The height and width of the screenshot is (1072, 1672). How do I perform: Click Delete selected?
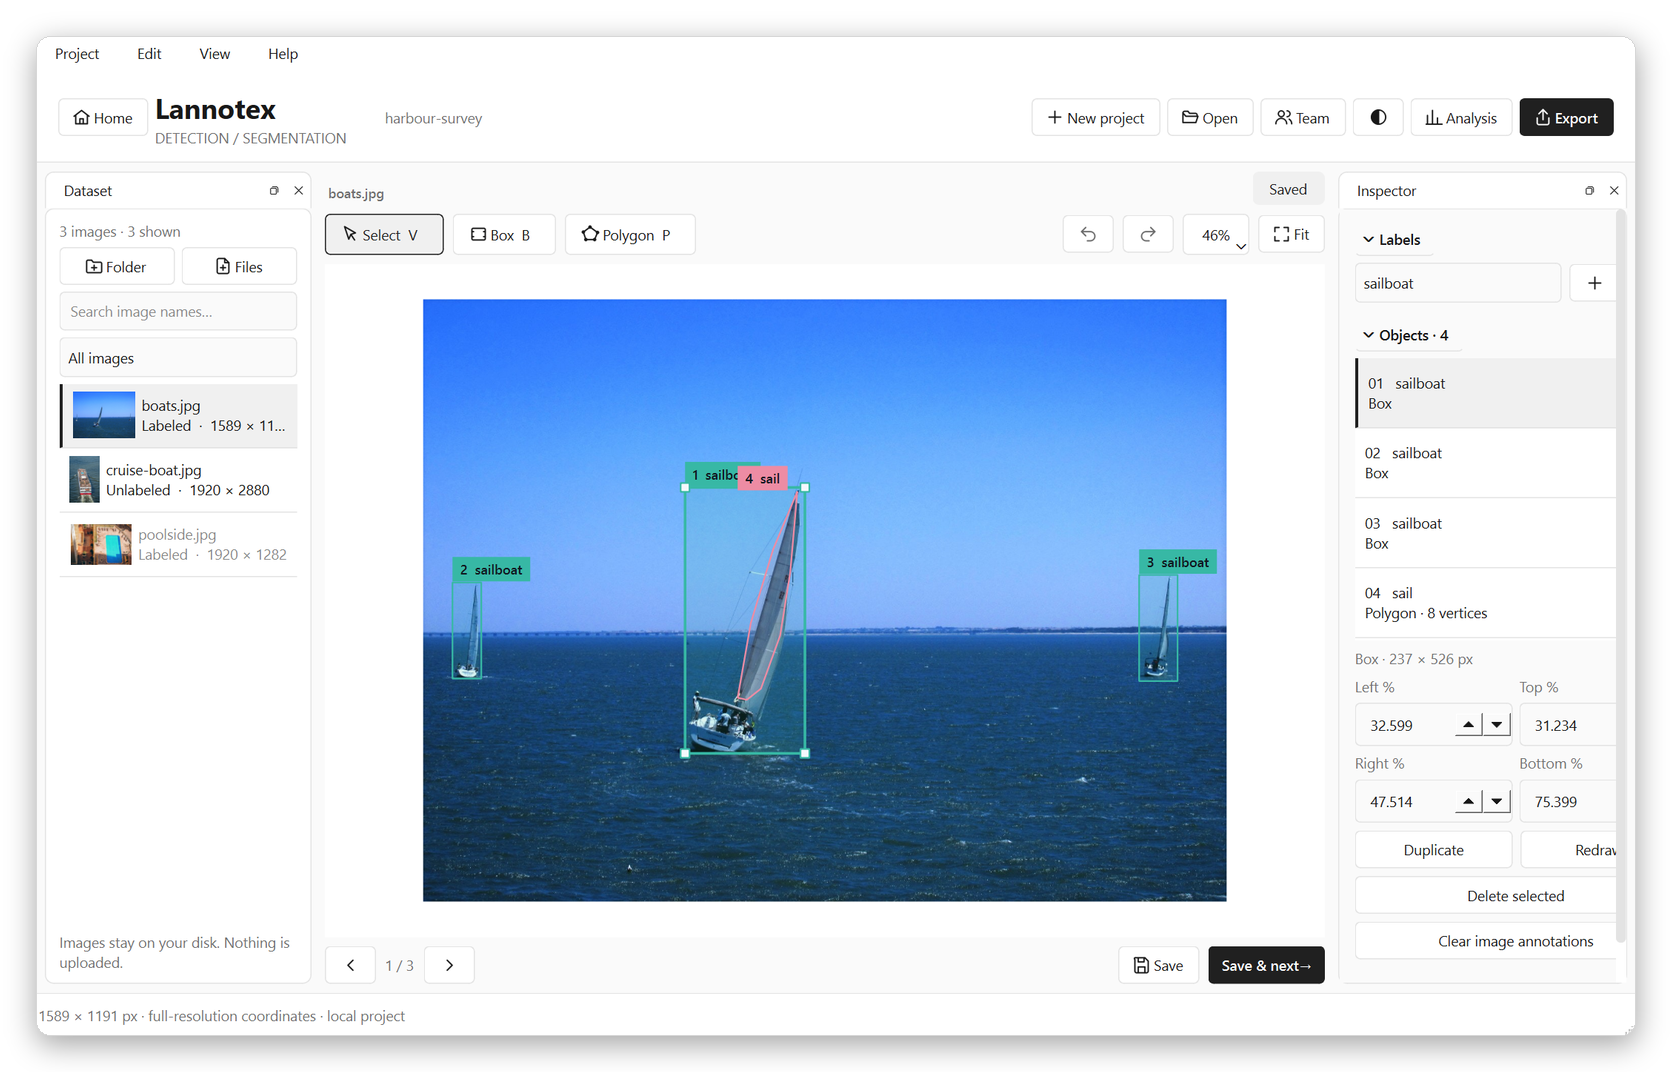click(x=1486, y=896)
